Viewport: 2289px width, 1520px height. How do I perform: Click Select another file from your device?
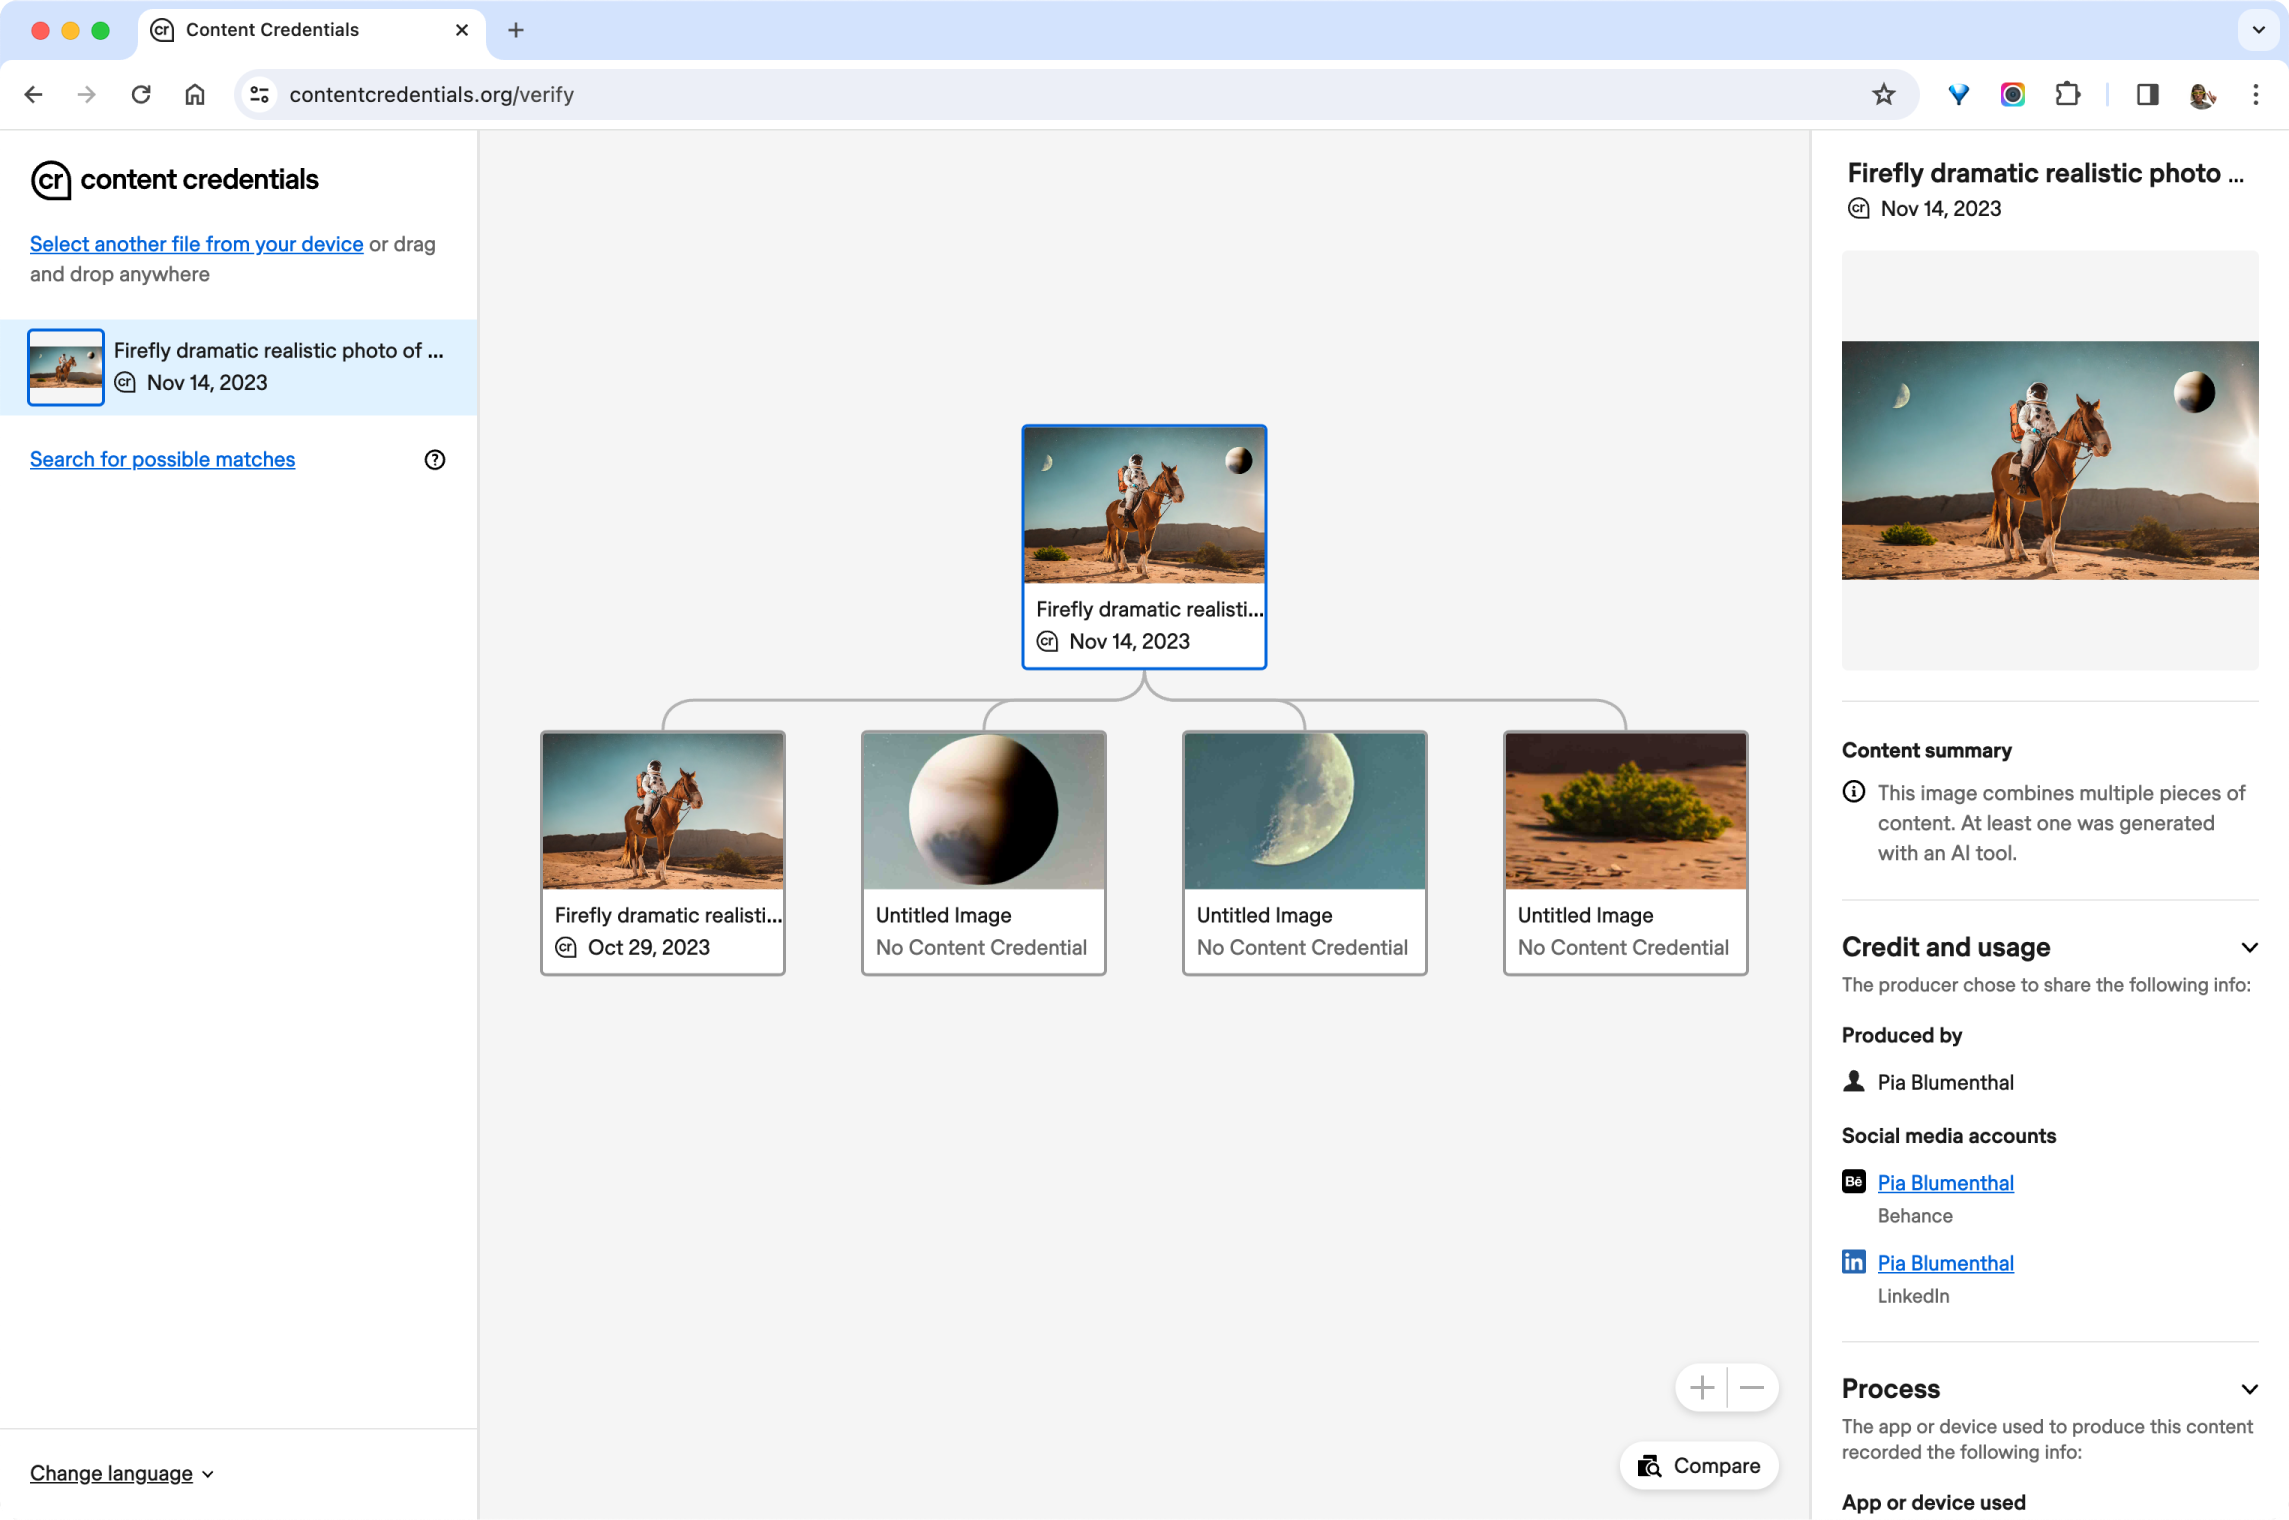(196, 244)
